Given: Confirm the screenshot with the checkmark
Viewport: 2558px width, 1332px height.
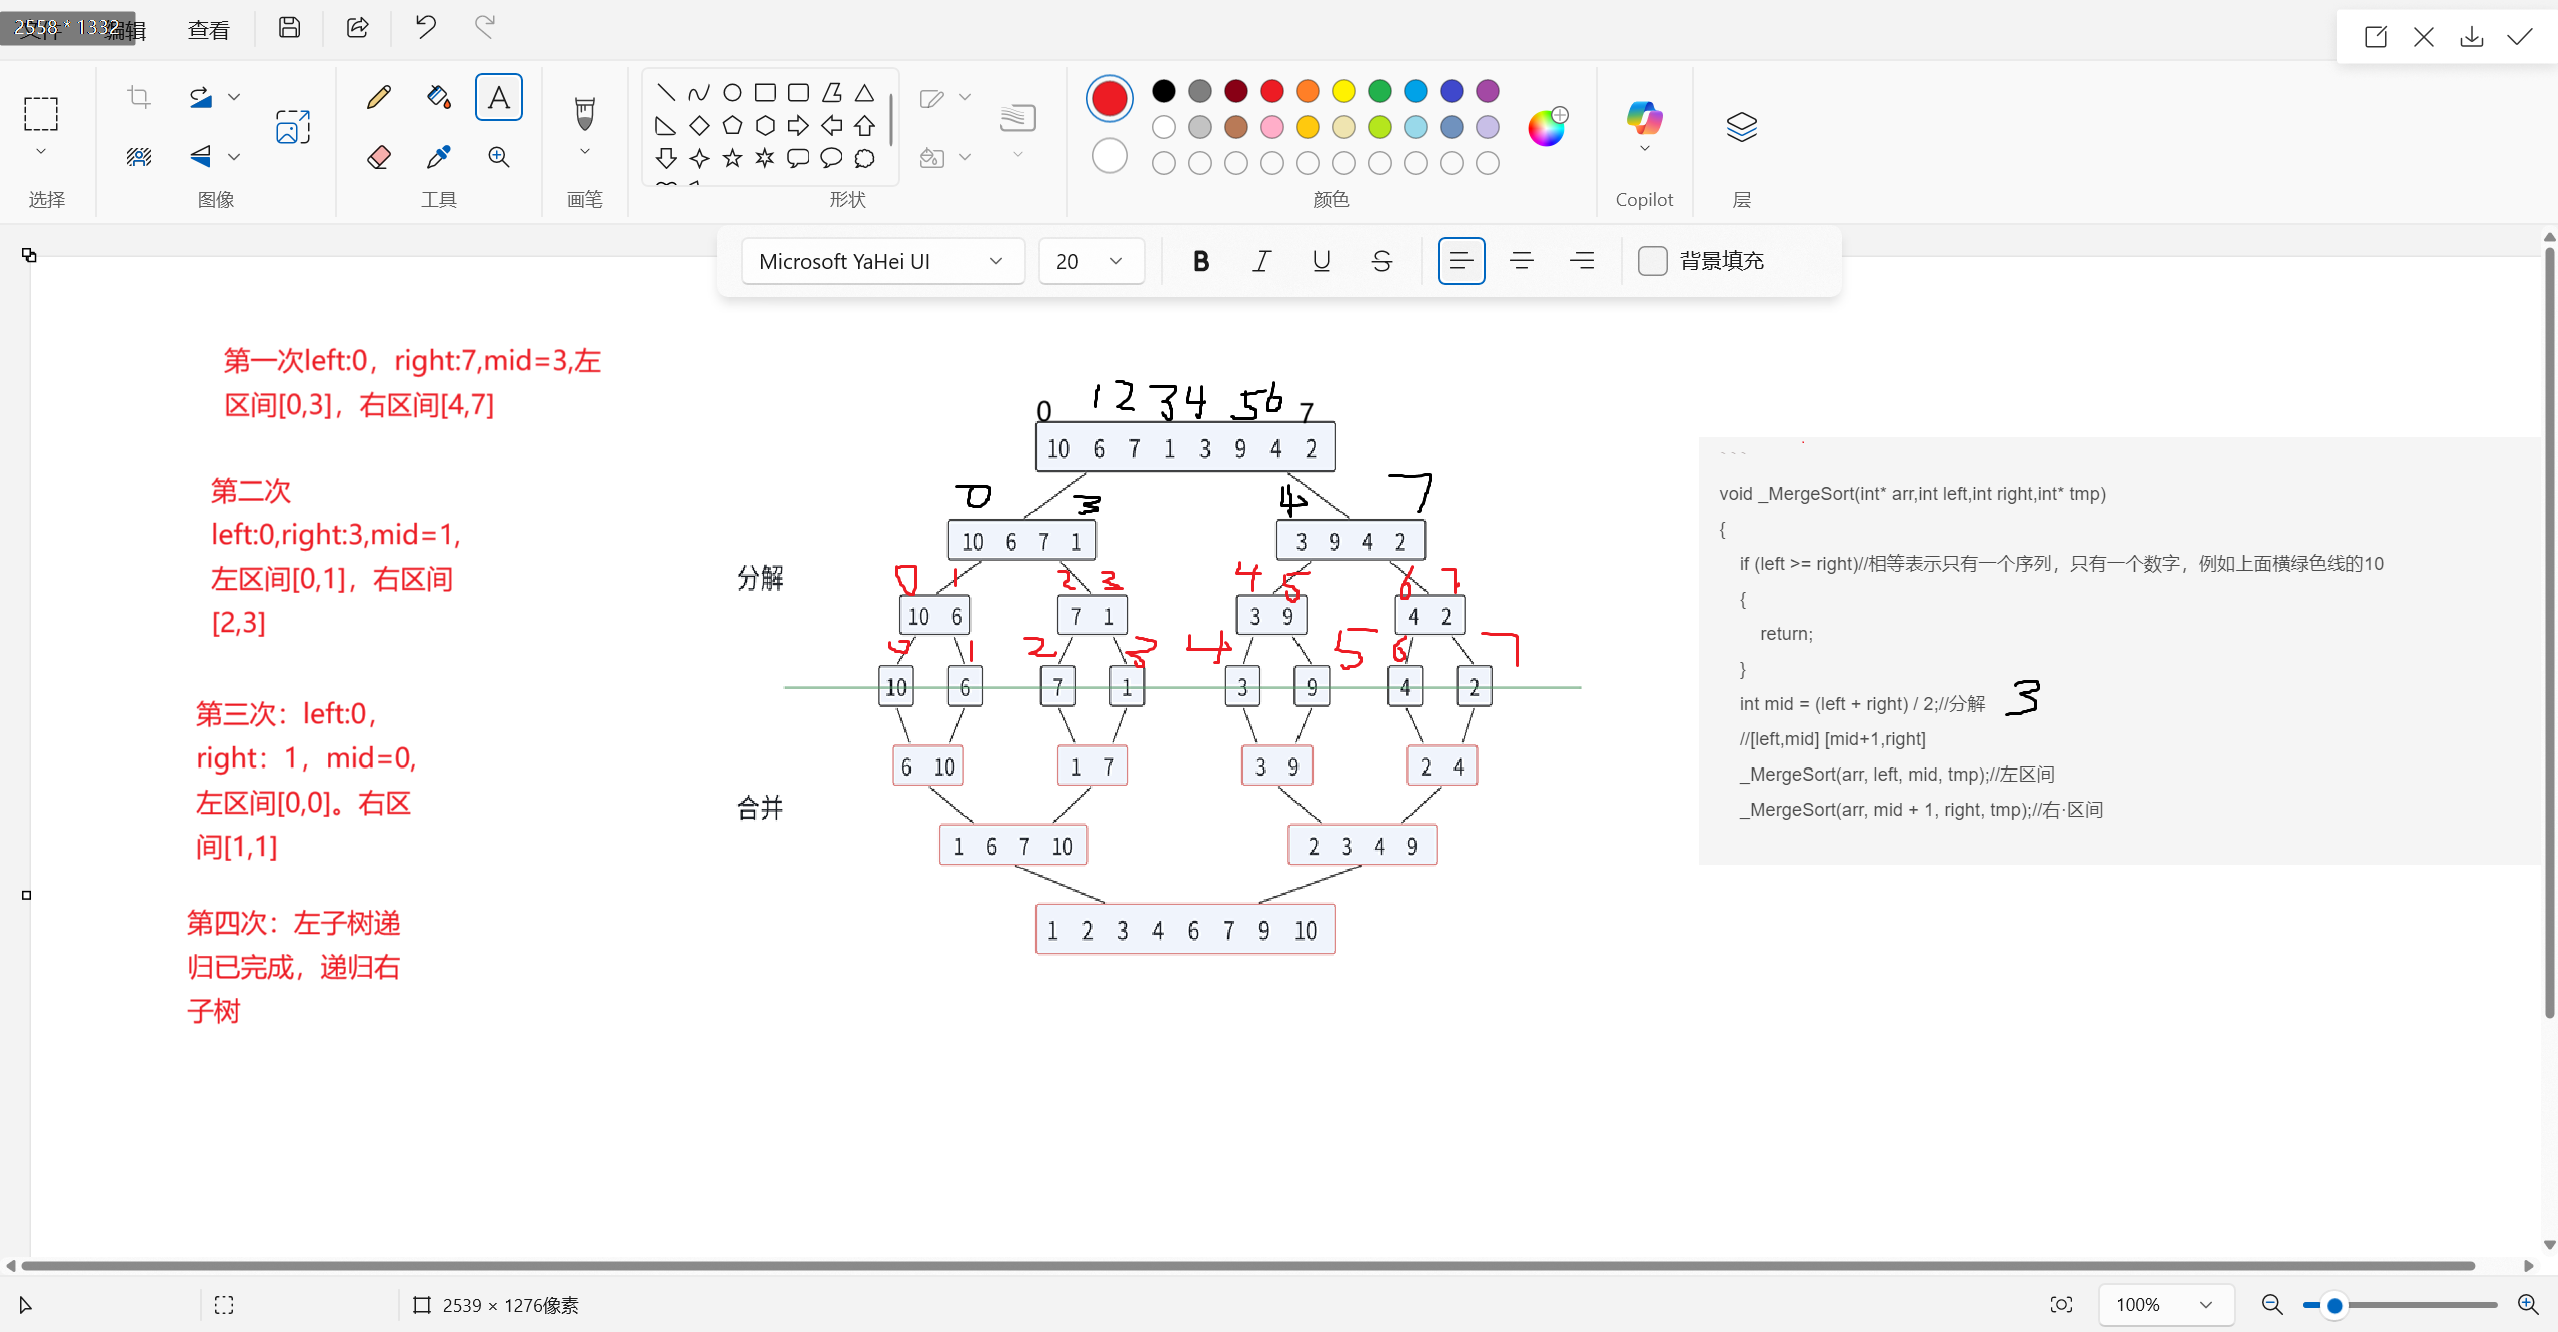Looking at the screenshot, I should [x=2520, y=37].
